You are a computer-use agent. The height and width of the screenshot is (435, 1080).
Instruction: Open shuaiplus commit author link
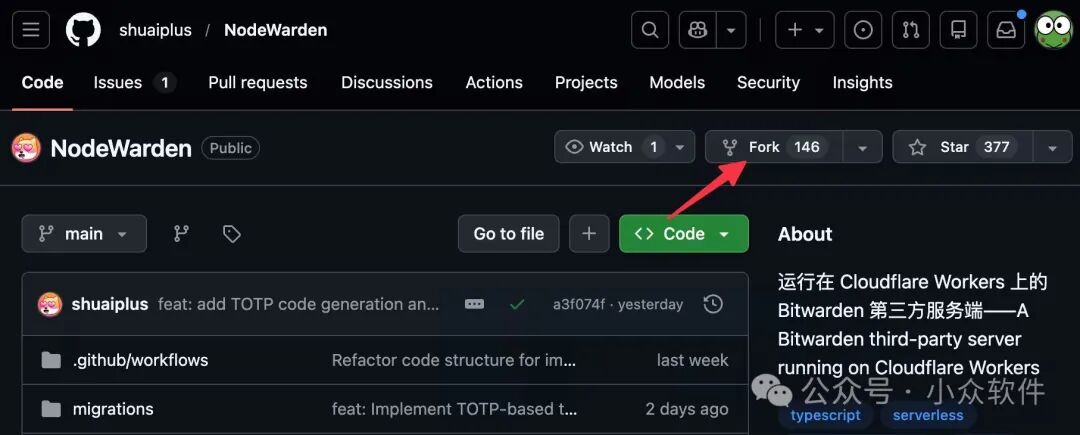[x=110, y=304]
